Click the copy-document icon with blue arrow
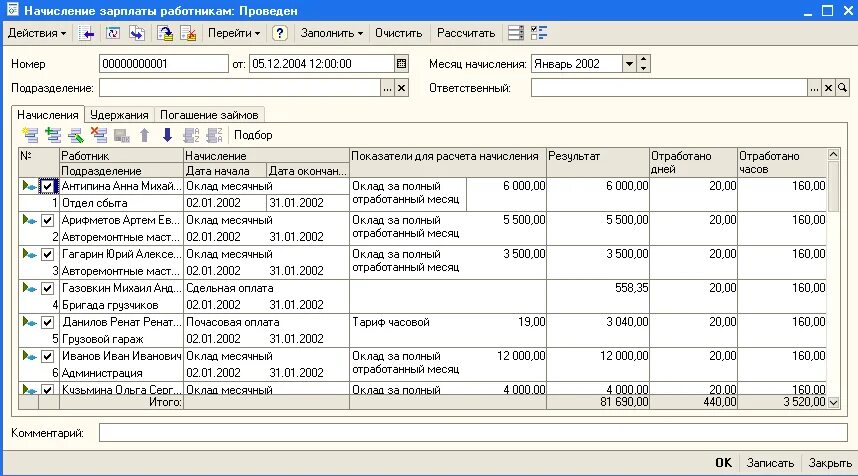The width and height of the screenshot is (858, 476). (137, 33)
